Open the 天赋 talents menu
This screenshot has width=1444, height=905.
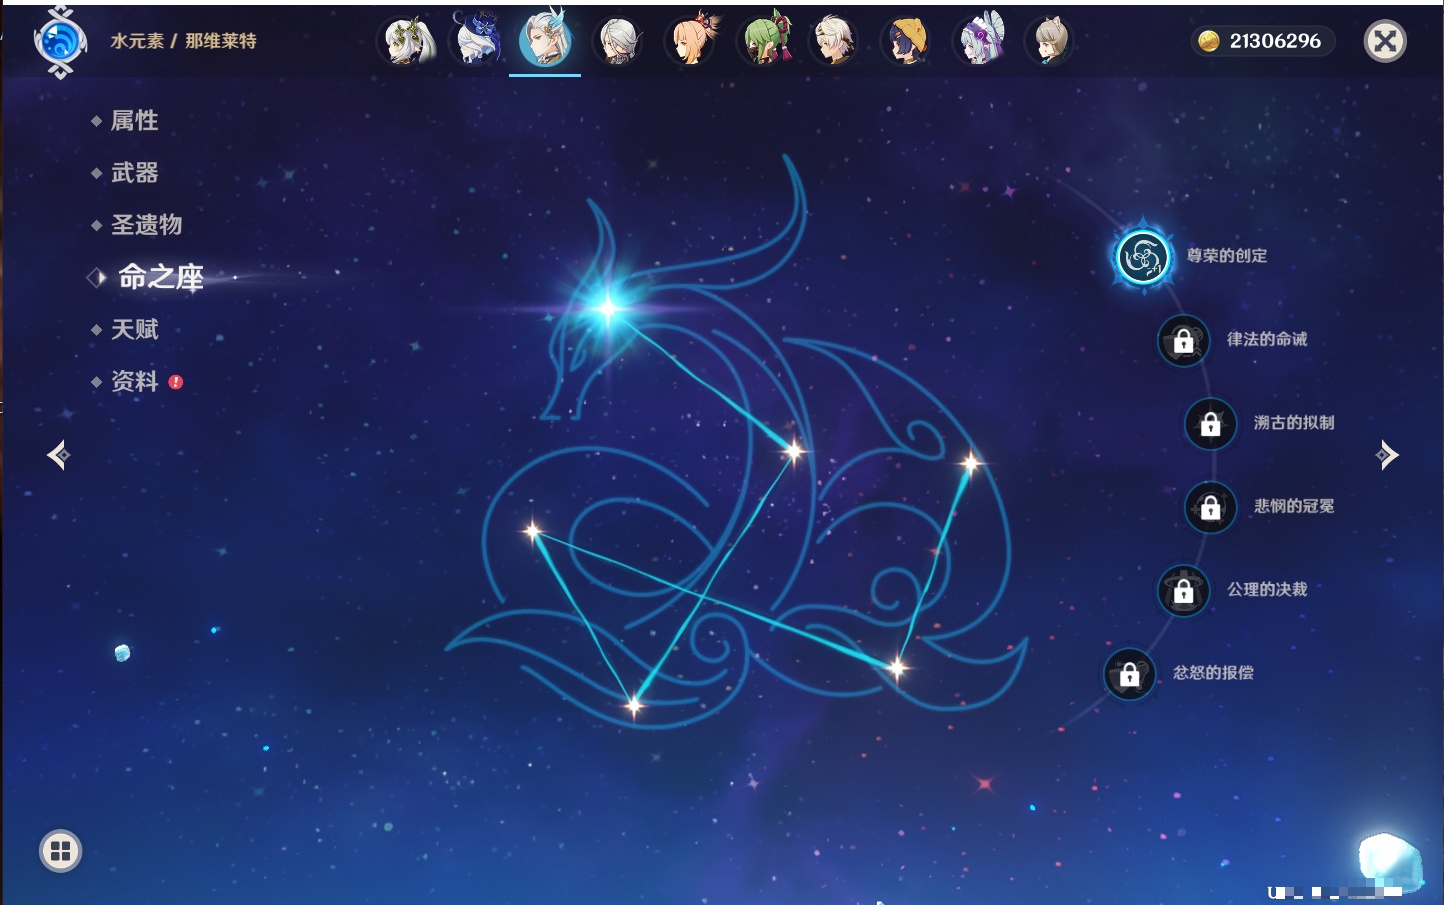pos(134,329)
